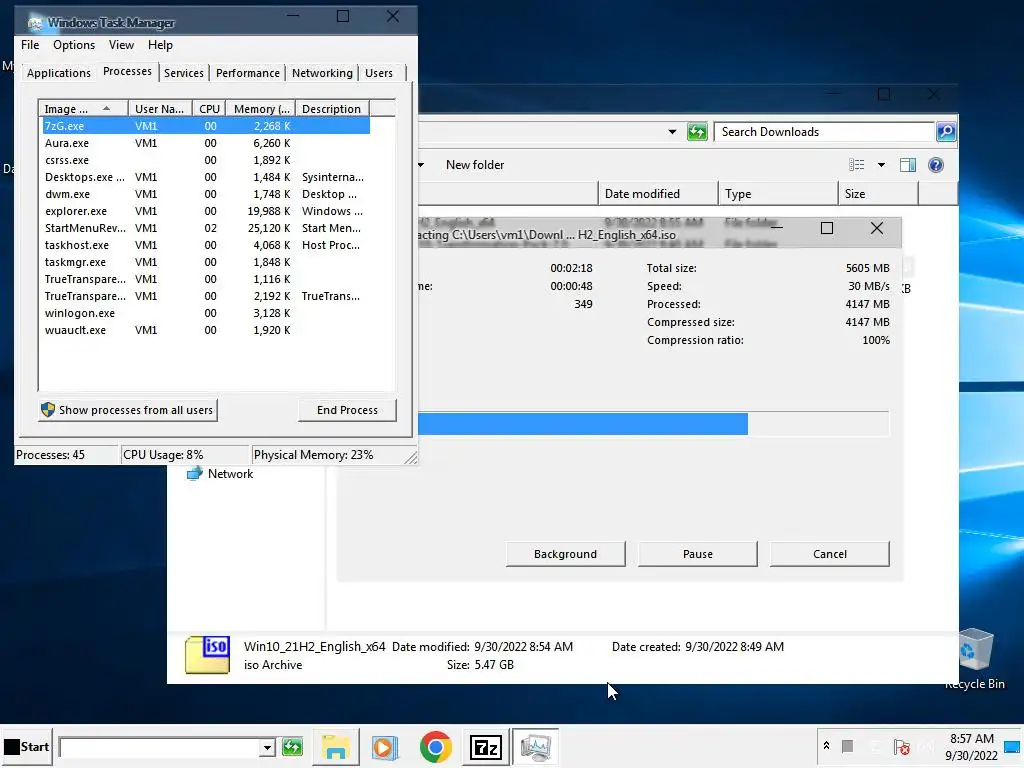
Task: Sort files by Size column
Action: [x=878, y=194]
